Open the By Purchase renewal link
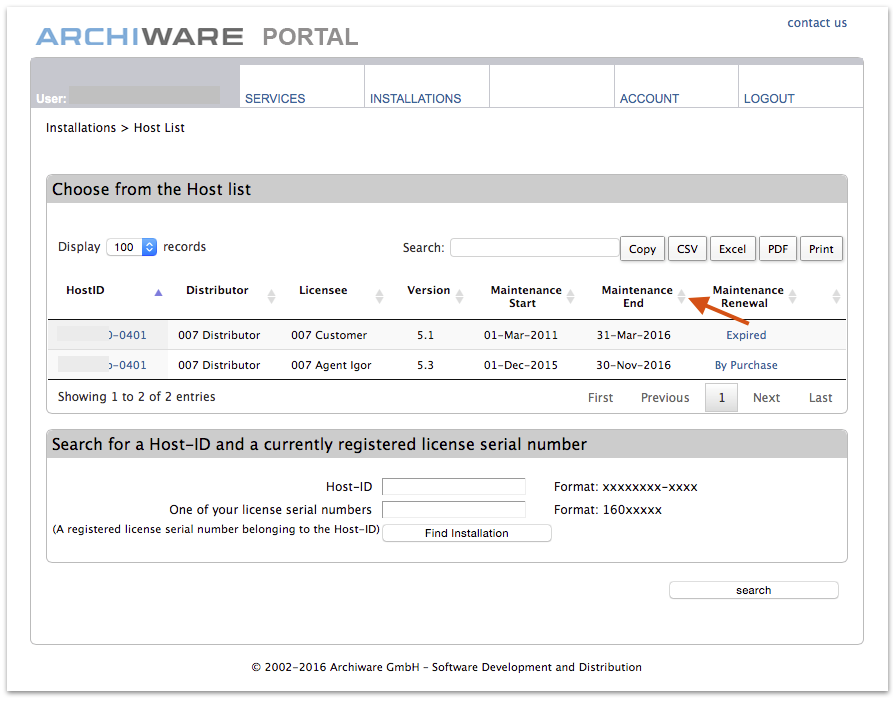 pyautogui.click(x=746, y=365)
